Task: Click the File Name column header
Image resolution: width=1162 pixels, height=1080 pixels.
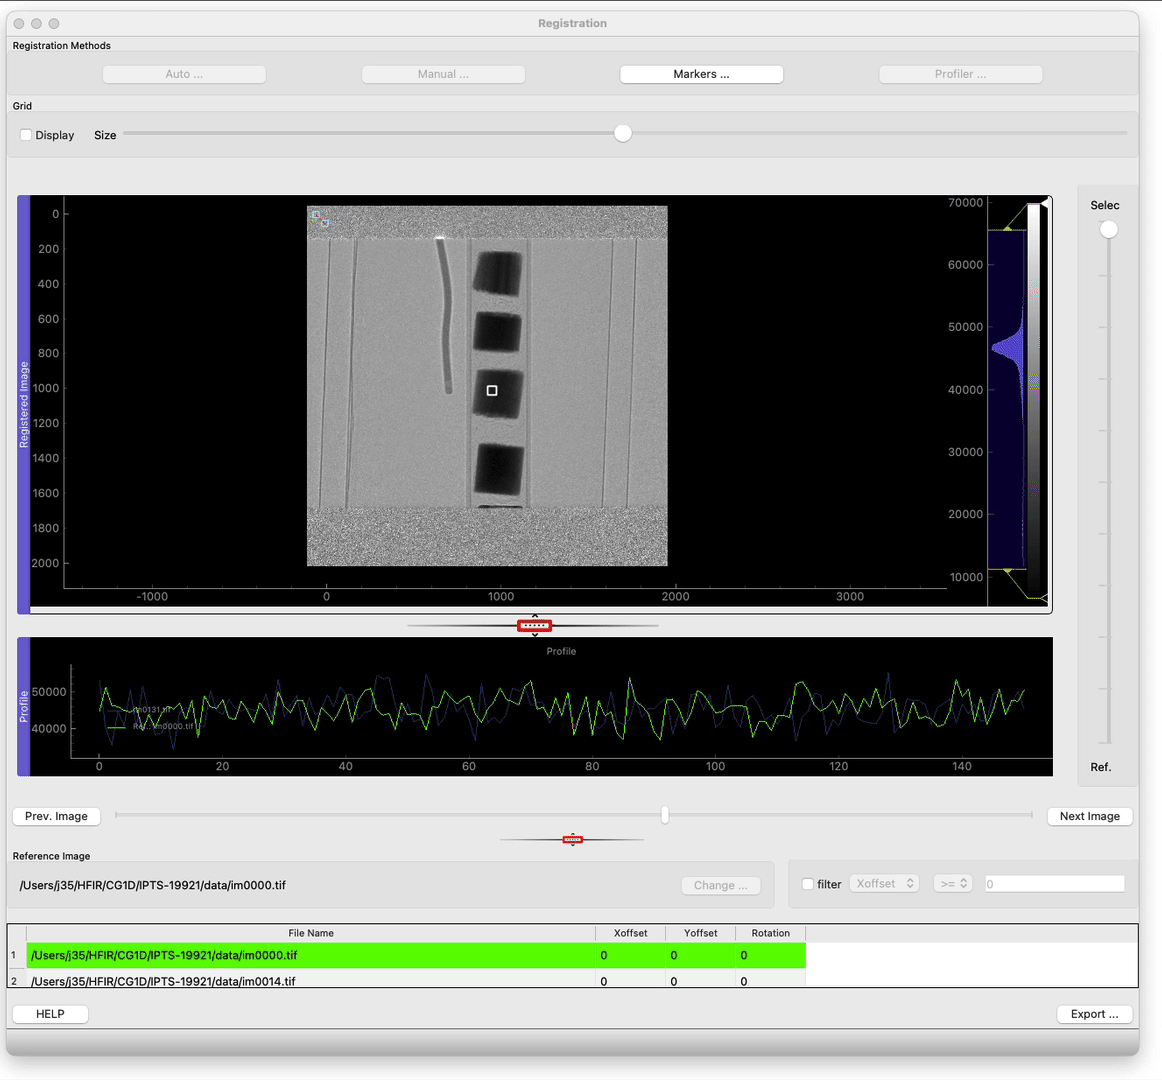Action: (x=310, y=933)
